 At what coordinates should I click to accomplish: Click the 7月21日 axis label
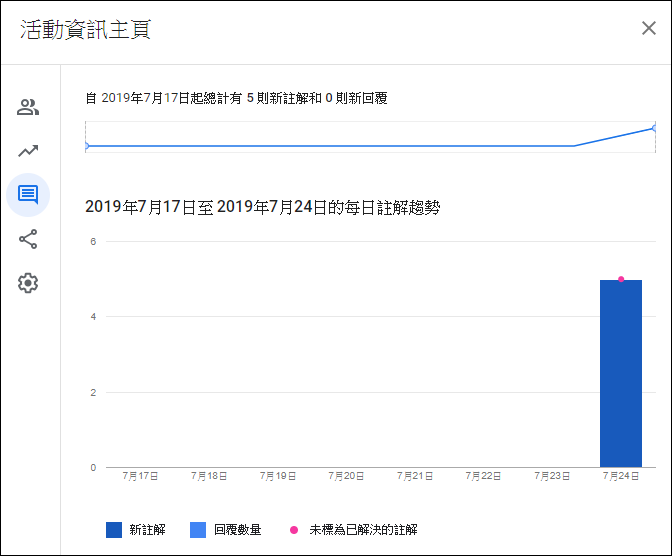coord(415,476)
